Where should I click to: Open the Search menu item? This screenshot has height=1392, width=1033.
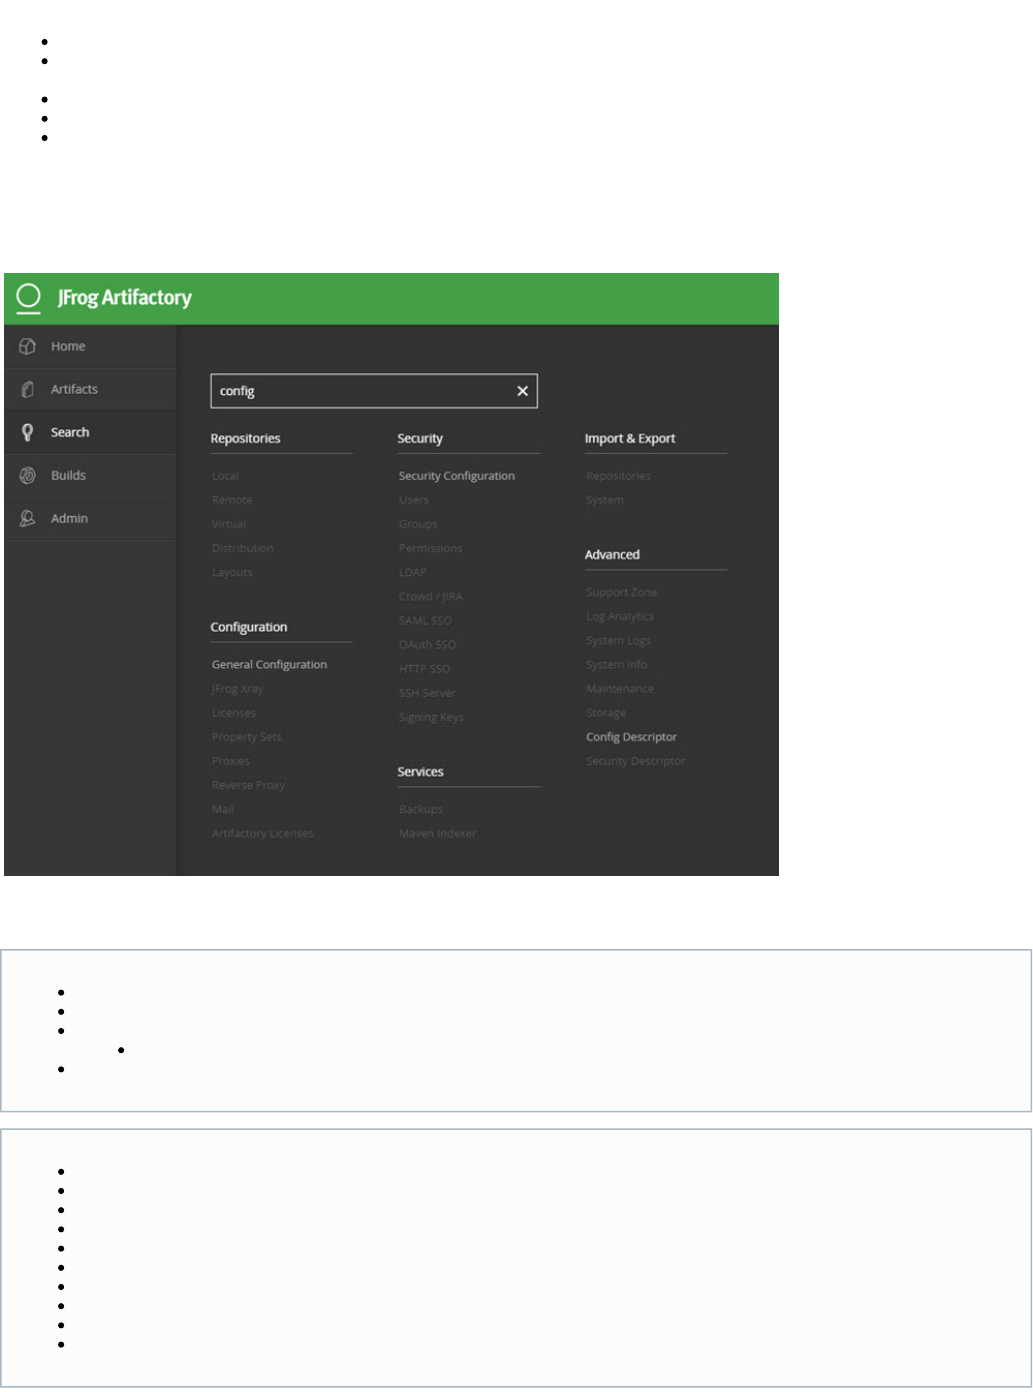90,432
